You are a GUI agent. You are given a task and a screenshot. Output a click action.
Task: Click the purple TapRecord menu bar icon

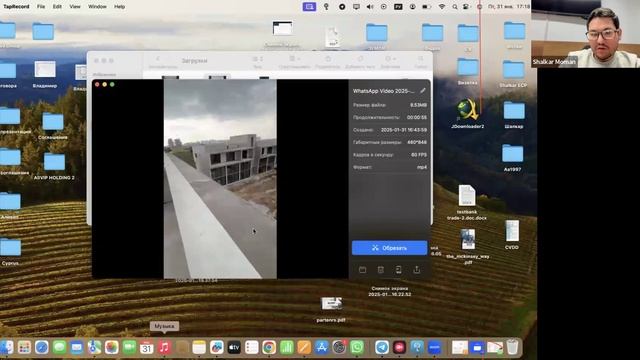coord(309,7)
